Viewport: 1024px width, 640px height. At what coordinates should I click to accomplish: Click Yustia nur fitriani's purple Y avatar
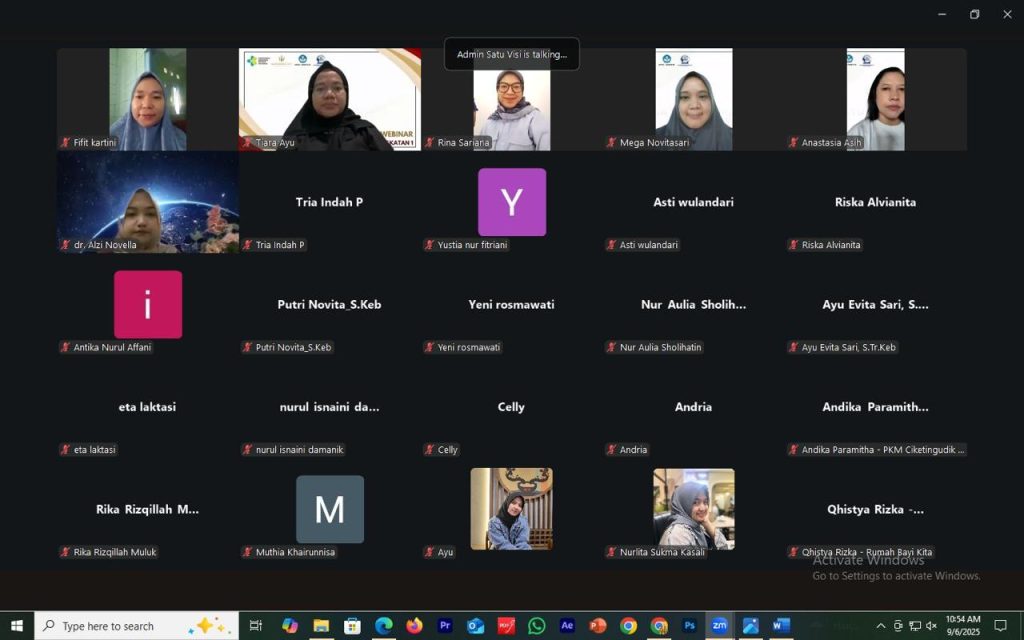coord(512,202)
